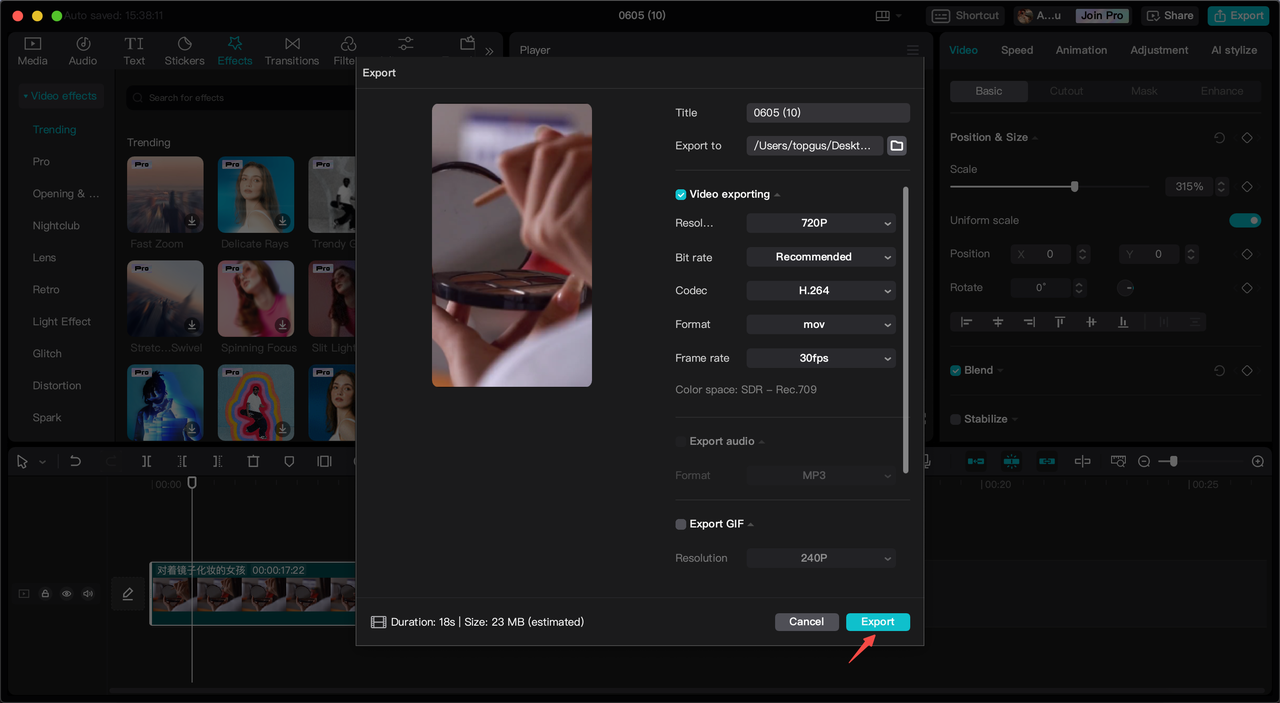Hide the track with the eye icon
1280x703 pixels.
point(67,594)
